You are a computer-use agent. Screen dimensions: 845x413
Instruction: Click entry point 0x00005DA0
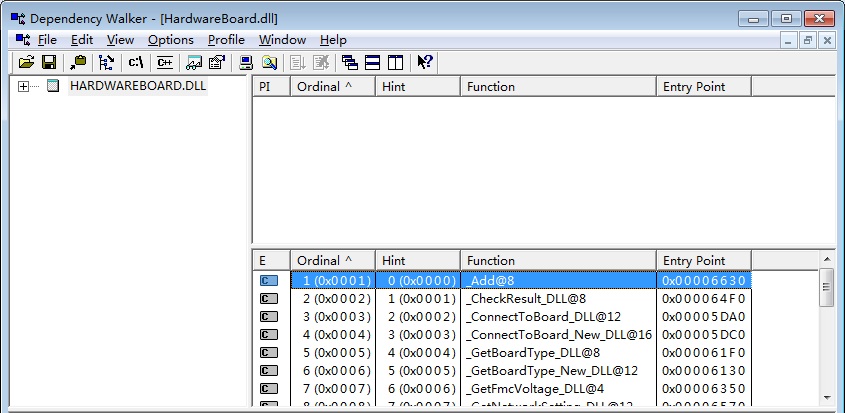pos(703,316)
